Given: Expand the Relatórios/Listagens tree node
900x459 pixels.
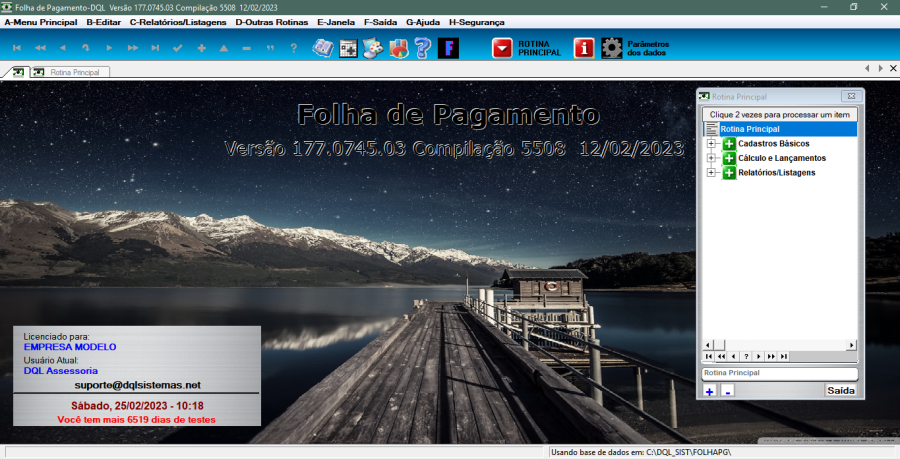Looking at the screenshot, I should coord(711,173).
